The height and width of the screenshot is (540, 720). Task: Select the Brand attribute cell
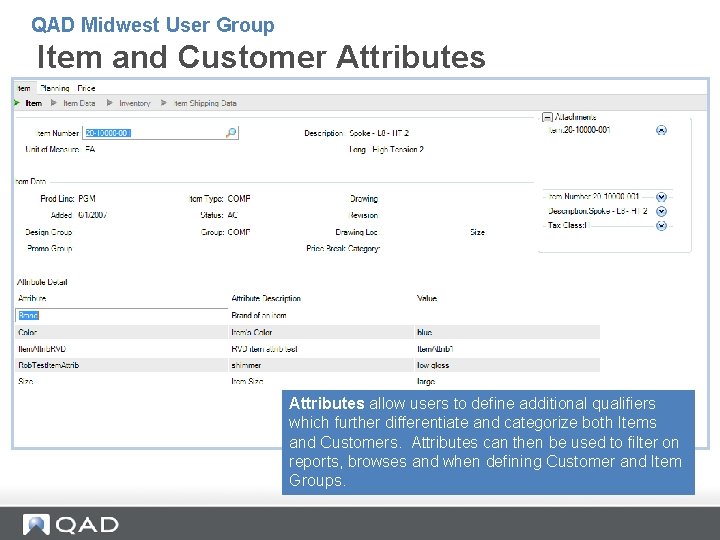pyautogui.click(x=122, y=315)
